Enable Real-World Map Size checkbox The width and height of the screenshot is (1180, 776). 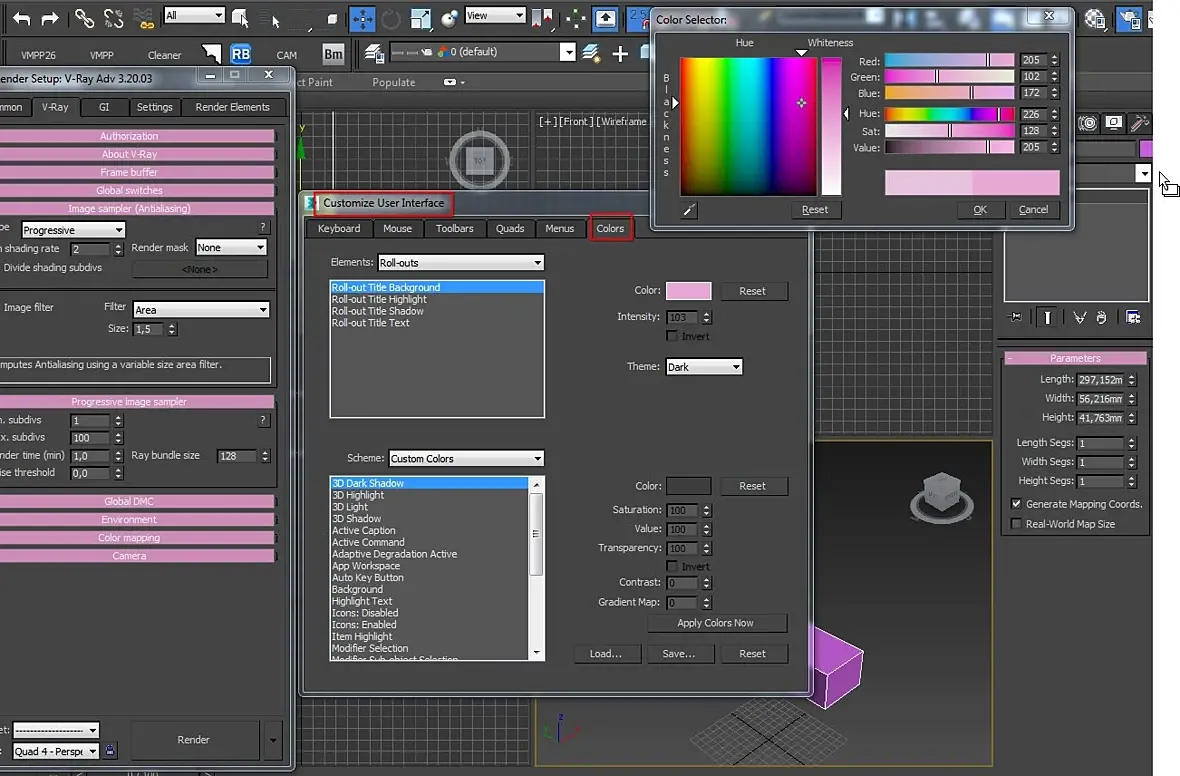pos(1016,524)
